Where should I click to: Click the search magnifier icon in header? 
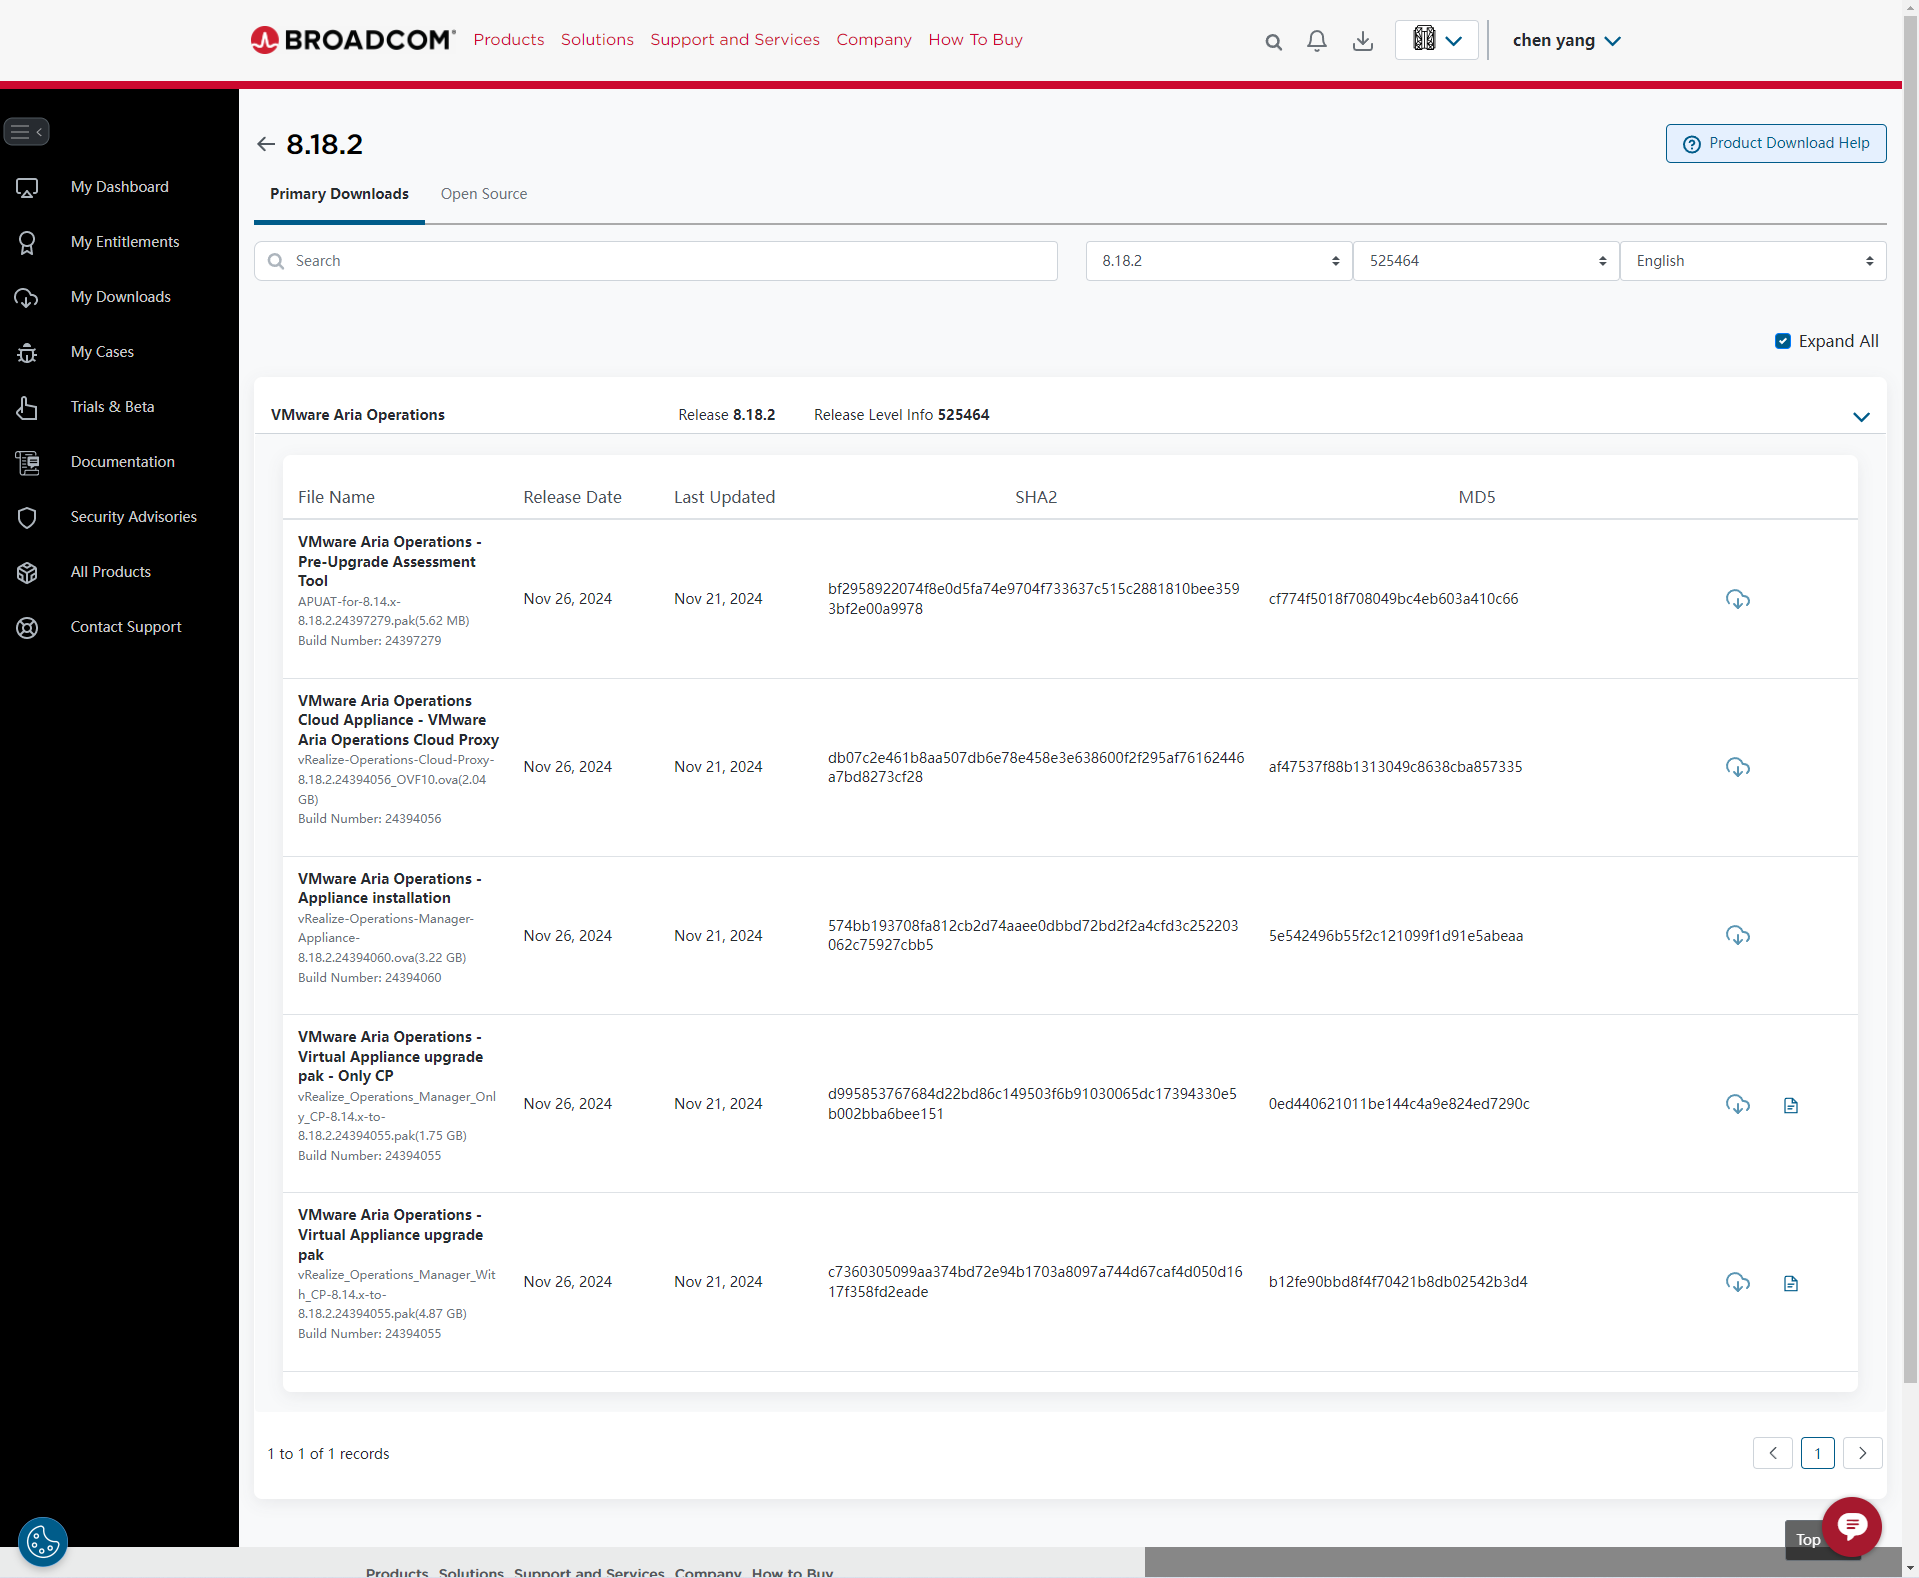pyautogui.click(x=1273, y=42)
